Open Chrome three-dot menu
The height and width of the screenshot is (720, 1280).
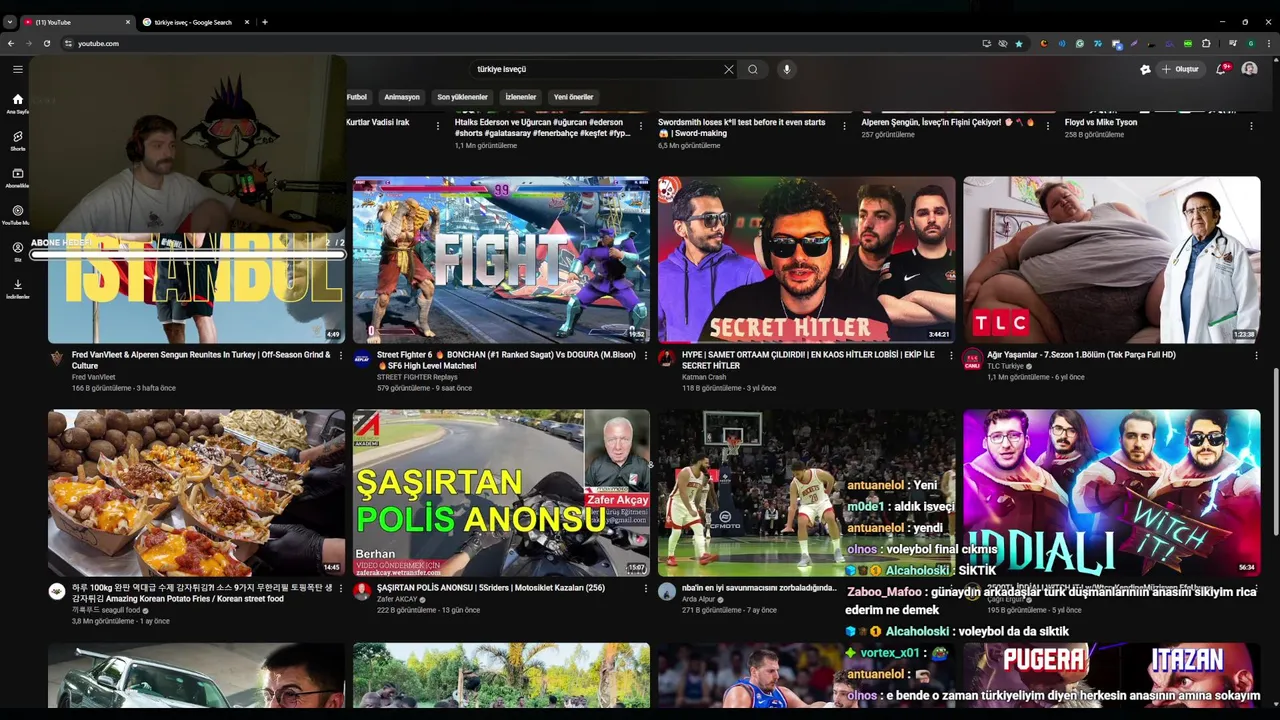click(x=1267, y=43)
